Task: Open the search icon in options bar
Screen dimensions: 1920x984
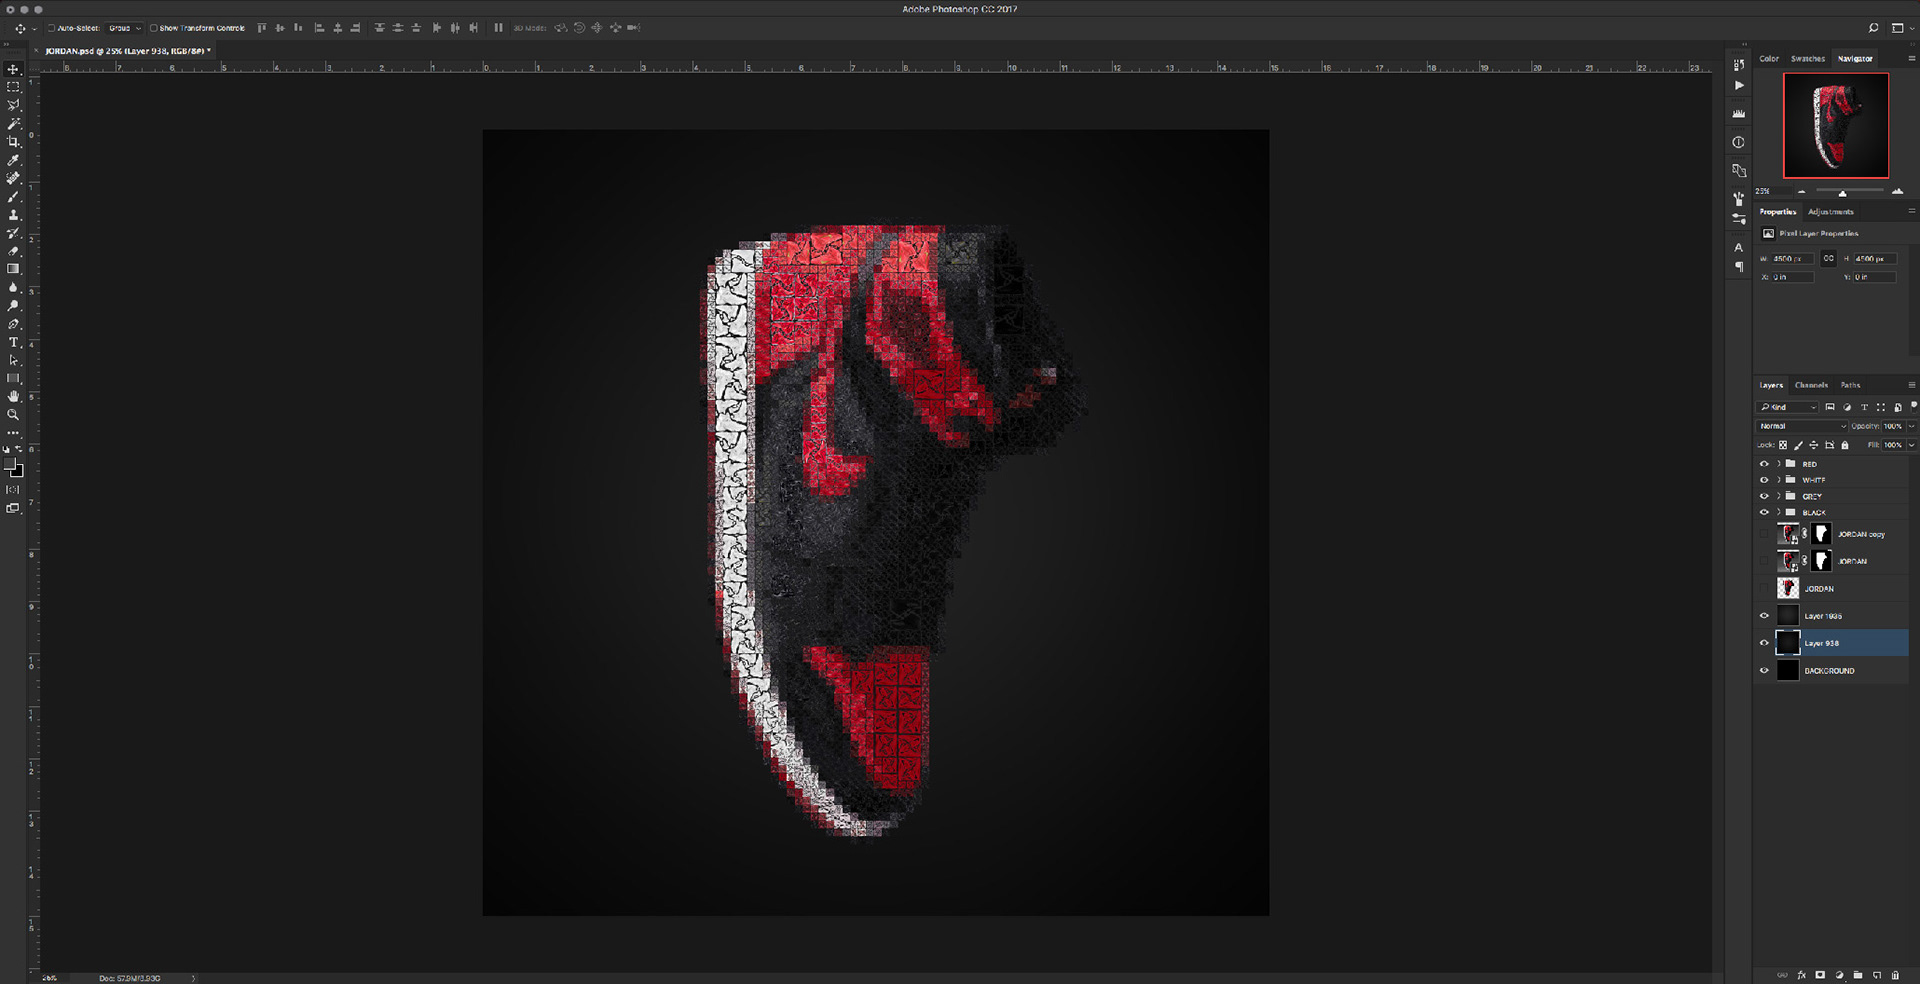Action: point(1873,28)
